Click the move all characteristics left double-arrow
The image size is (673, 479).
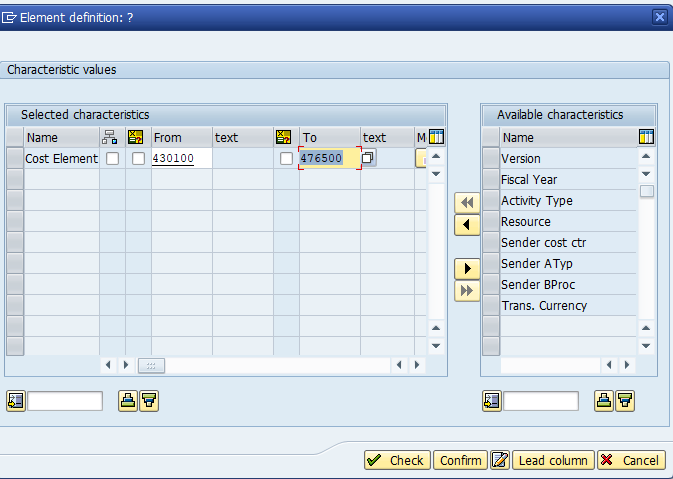[466, 203]
